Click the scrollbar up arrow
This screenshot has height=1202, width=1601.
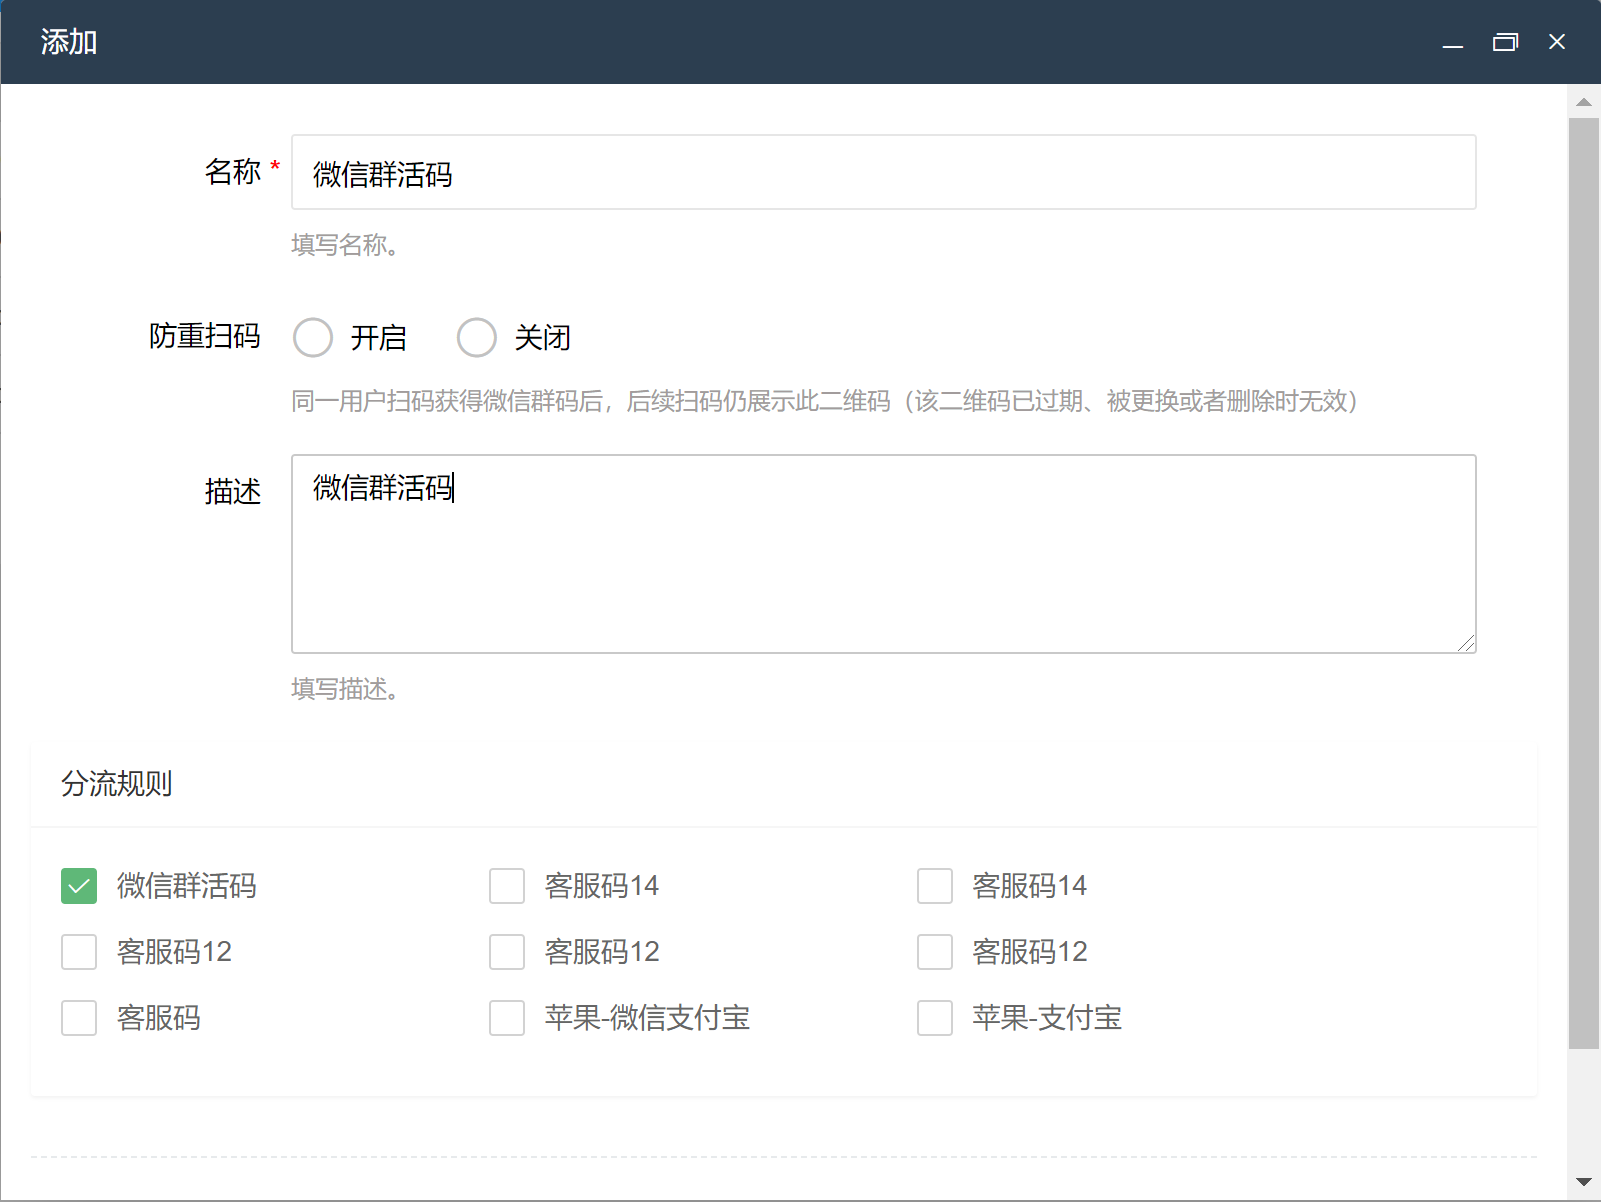[x=1584, y=102]
